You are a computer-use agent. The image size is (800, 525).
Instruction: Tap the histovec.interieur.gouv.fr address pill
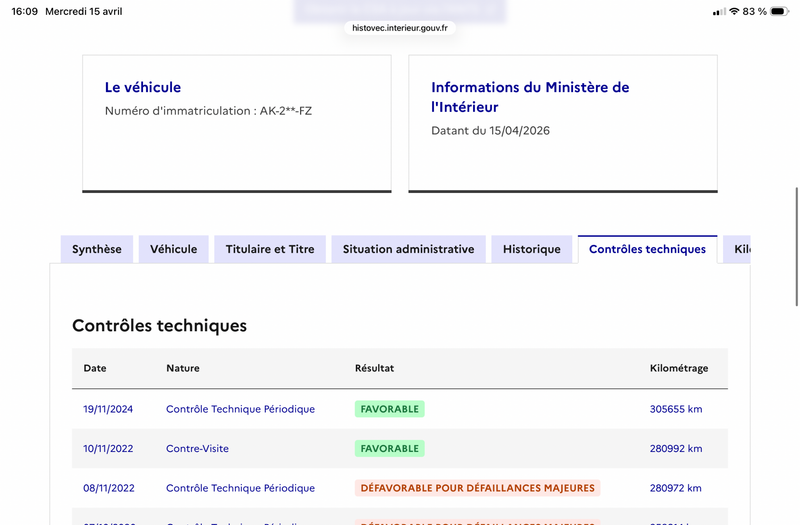(x=400, y=28)
